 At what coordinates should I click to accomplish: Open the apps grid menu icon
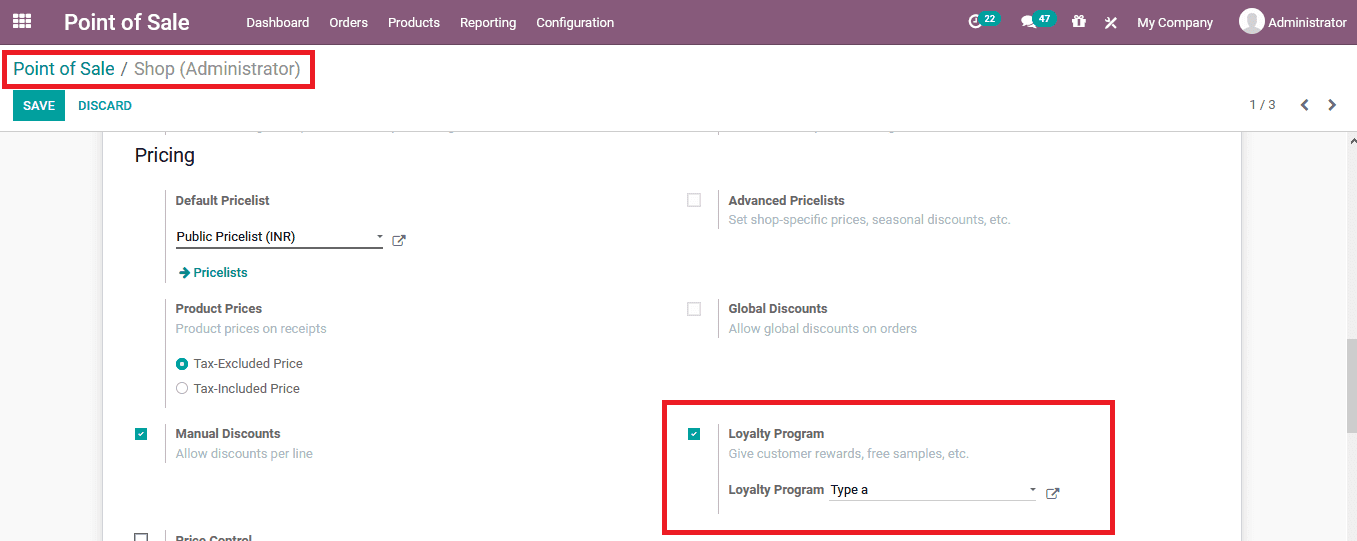point(22,21)
